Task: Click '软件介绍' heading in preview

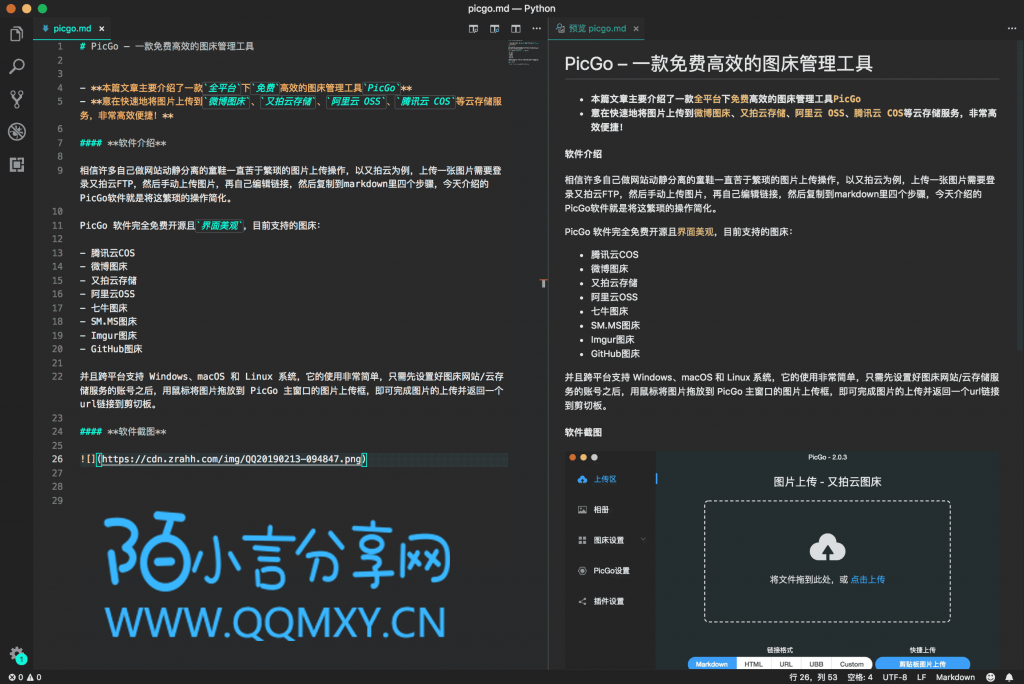Action: pos(583,154)
